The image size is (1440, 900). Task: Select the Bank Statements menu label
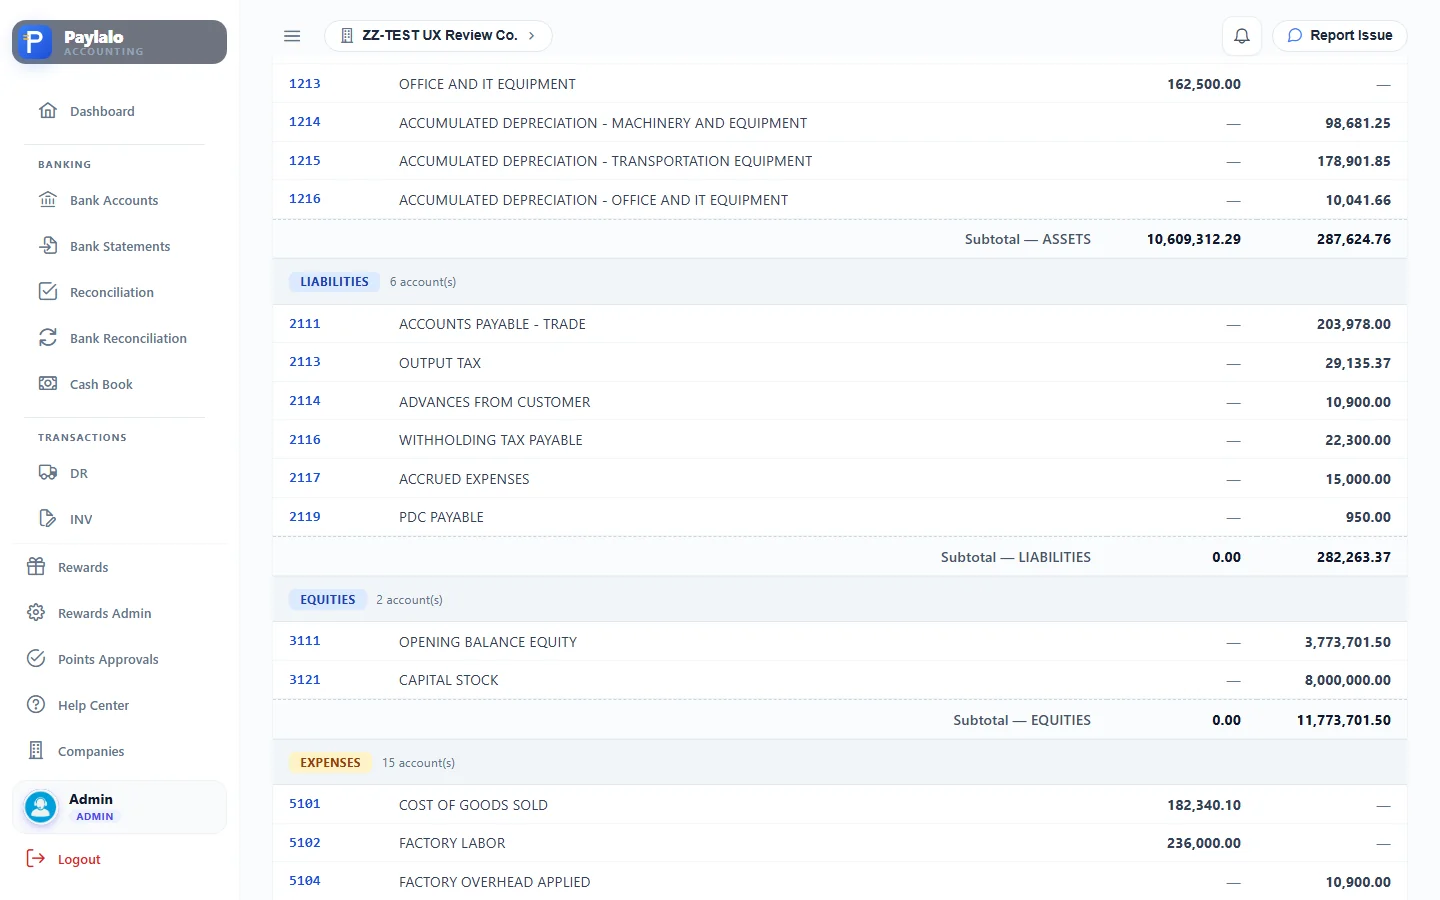tap(120, 247)
